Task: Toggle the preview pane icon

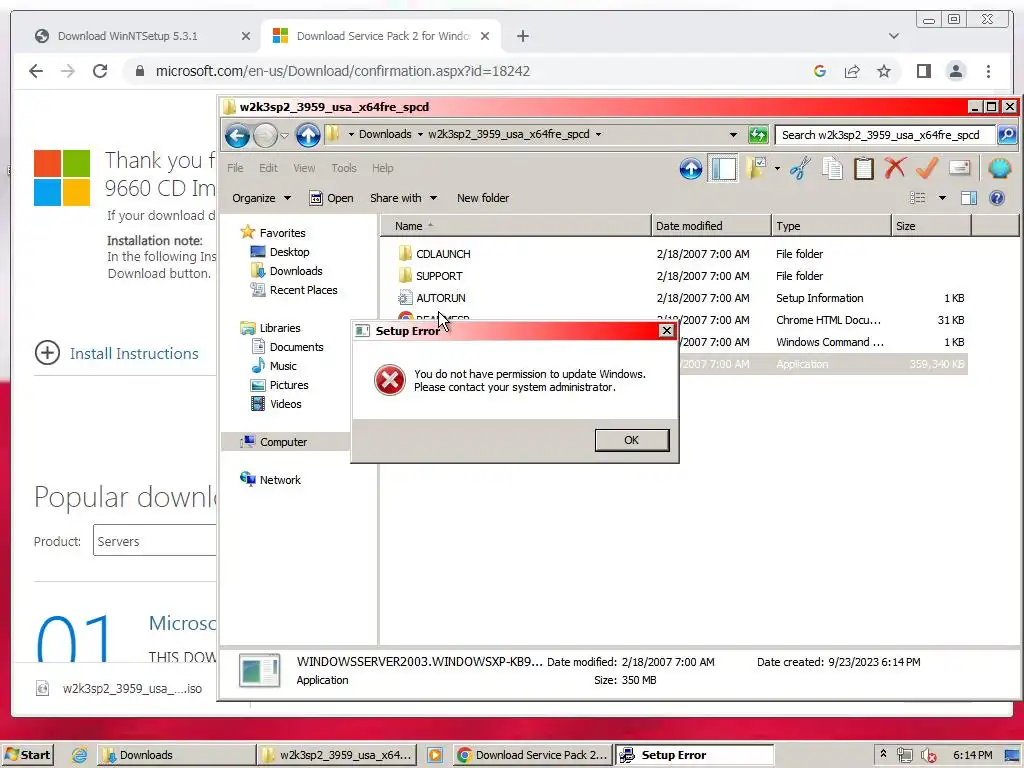Action: pos(969,198)
